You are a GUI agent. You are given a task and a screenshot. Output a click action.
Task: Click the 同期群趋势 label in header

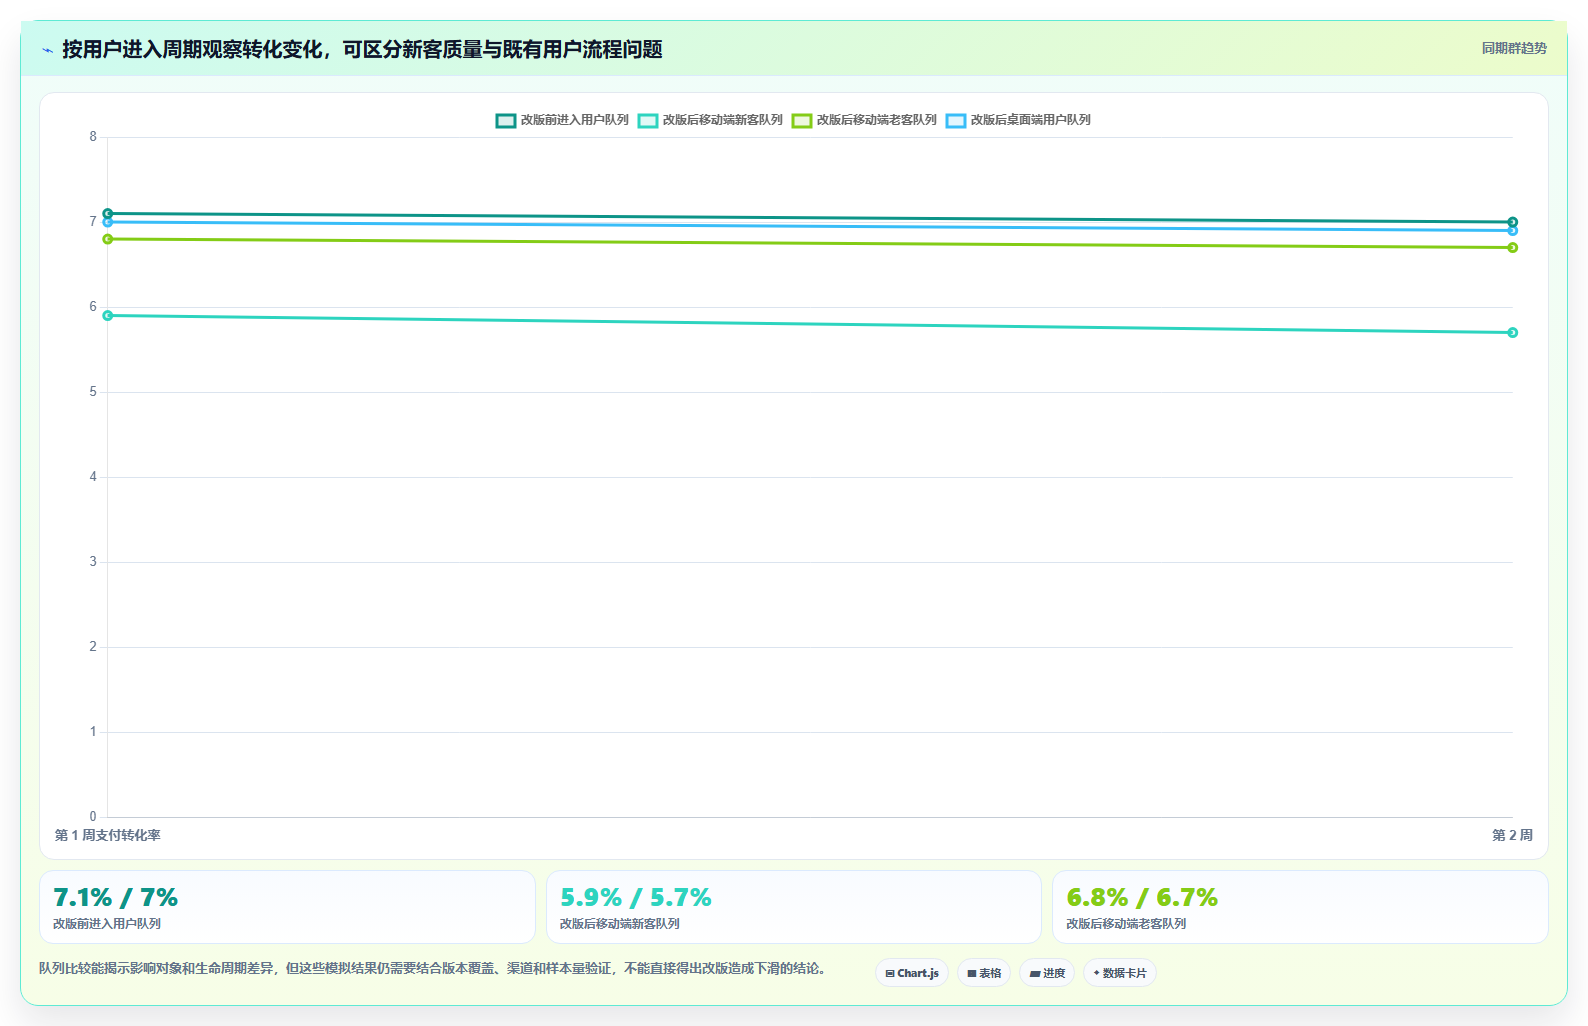(1514, 48)
